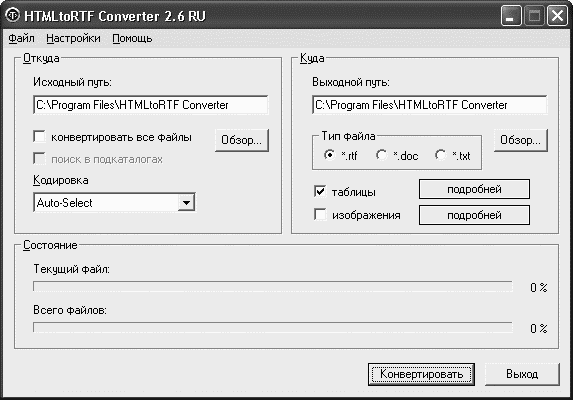Select the *.rtf file type radio button
This screenshot has height=400, width=573.
click(329, 155)
